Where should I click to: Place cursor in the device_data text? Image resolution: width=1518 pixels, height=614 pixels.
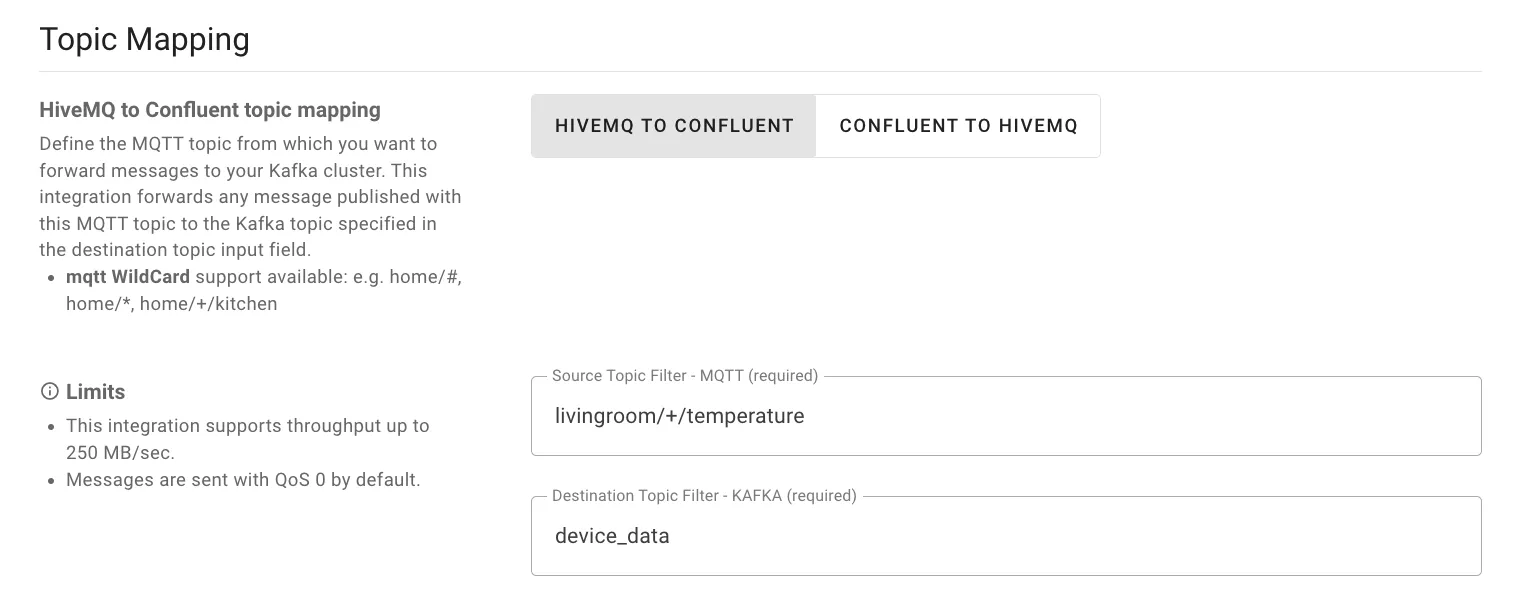click(612, 536)
